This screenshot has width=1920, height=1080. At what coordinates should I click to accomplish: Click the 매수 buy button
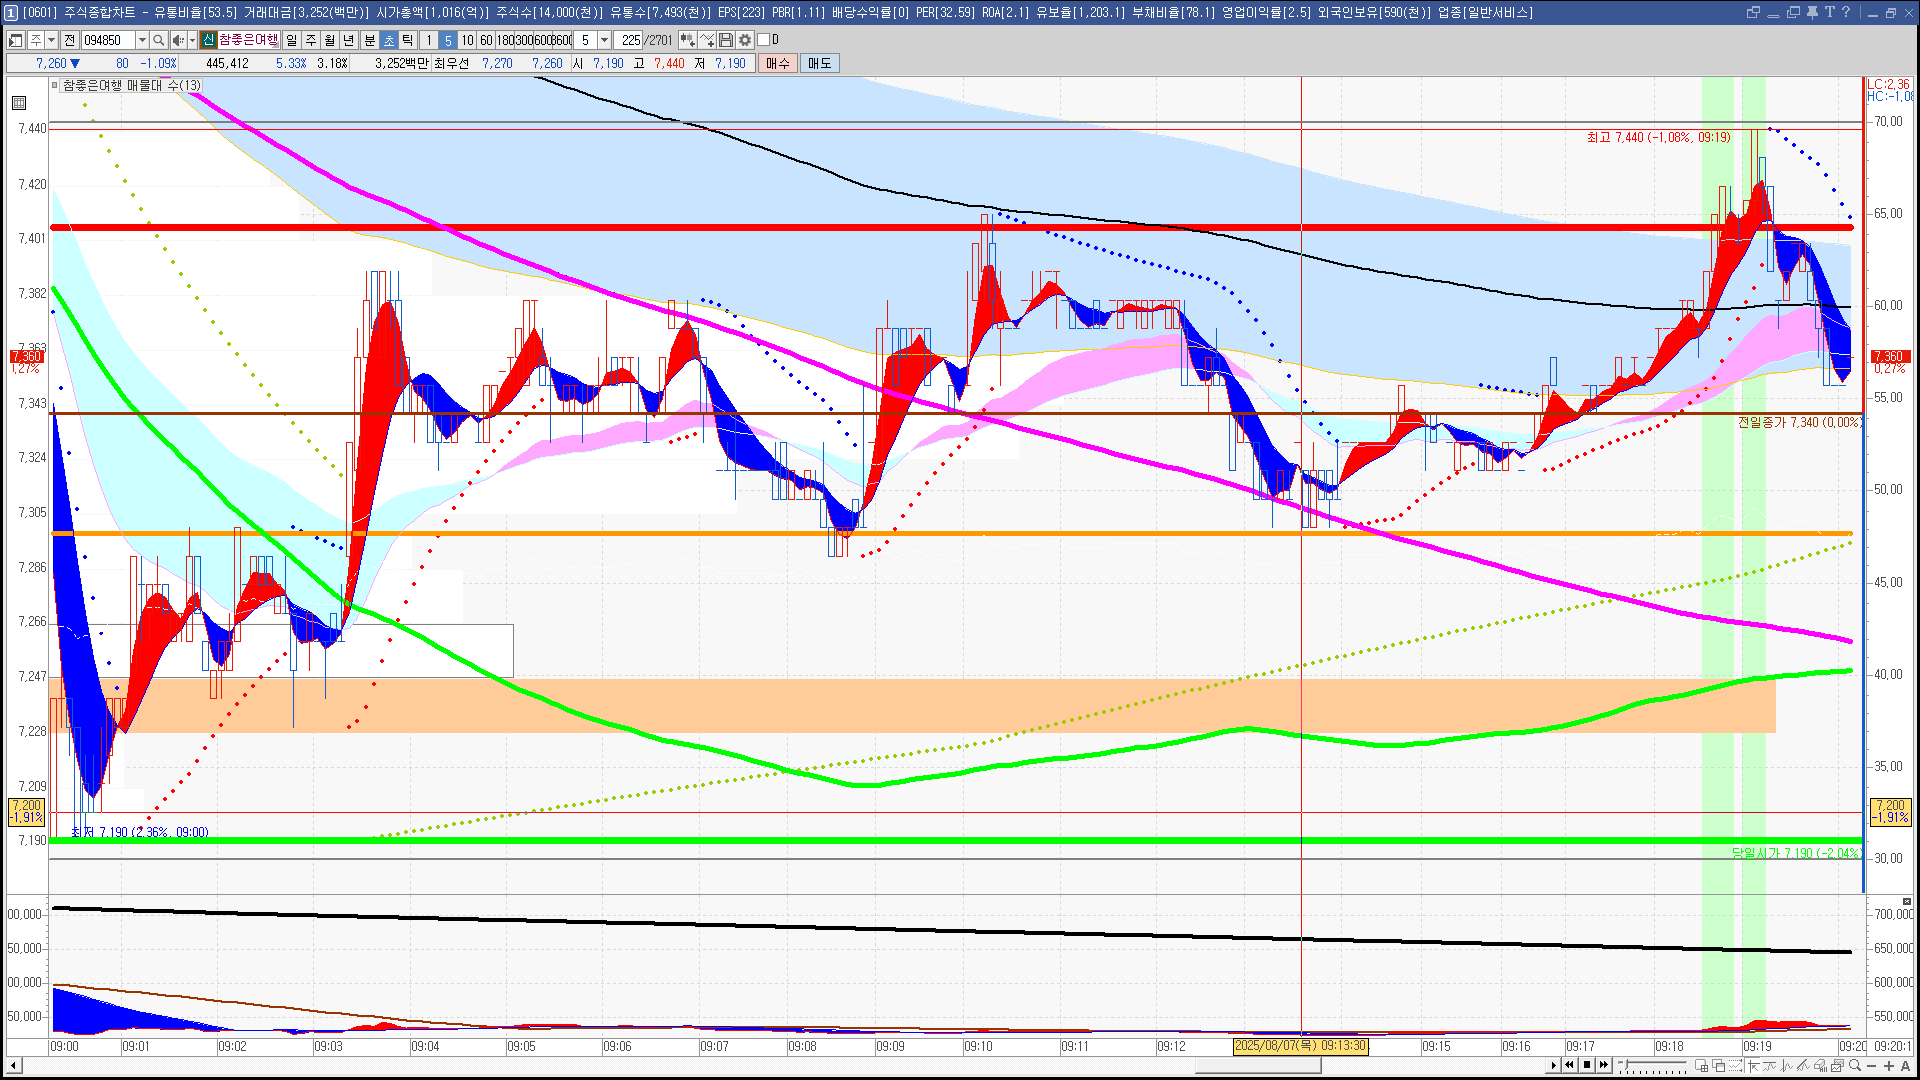tap(777, 63)
